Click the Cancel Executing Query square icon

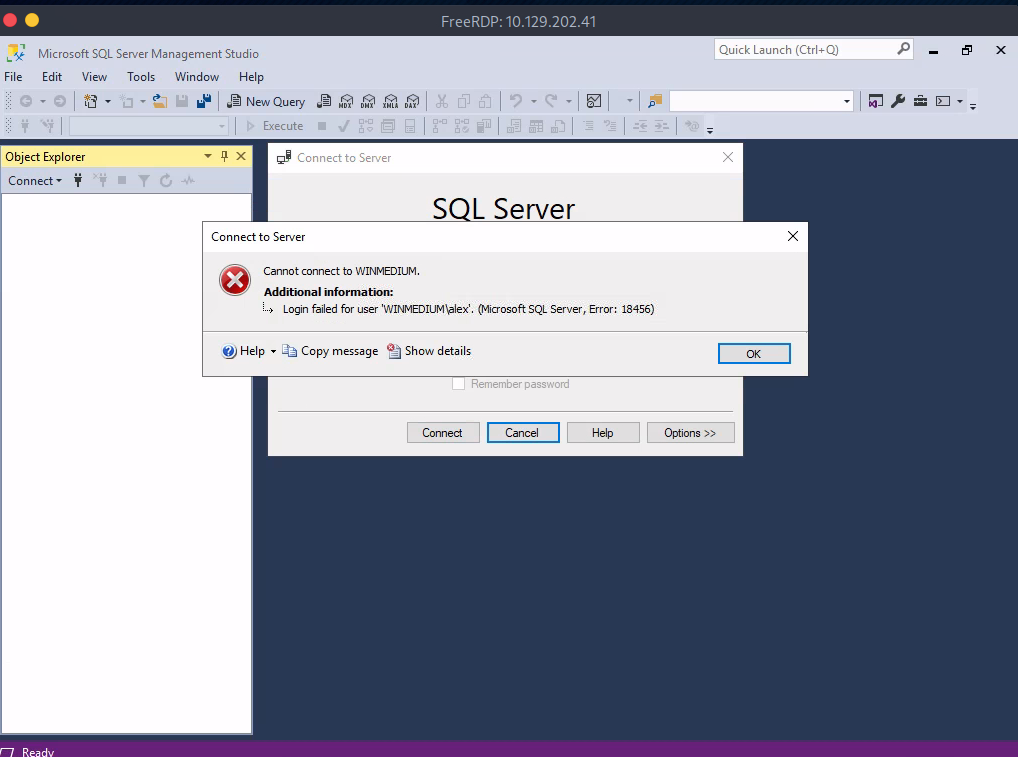coord(322,126)
